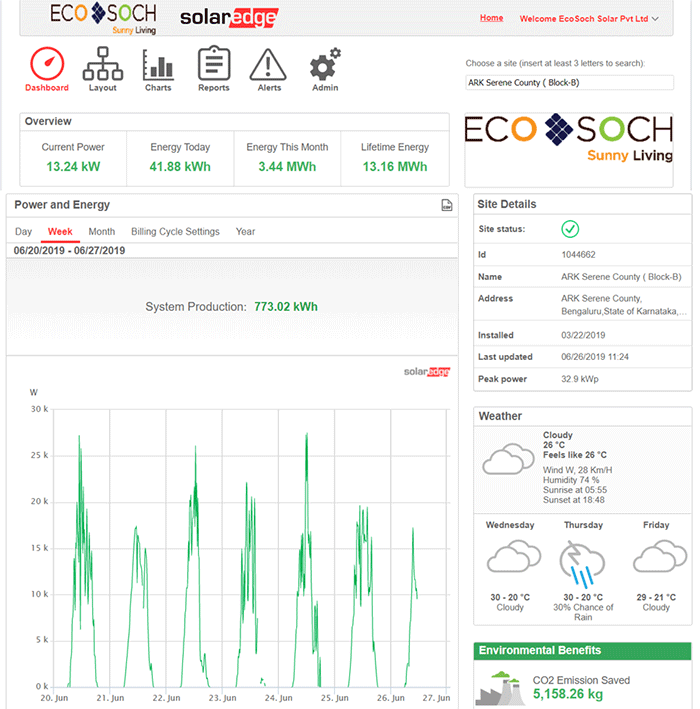The width and height of the screenshot is (700, 709).
Task: Click the large EcoSoch Sunny Living banner
Action: (569, 138)
